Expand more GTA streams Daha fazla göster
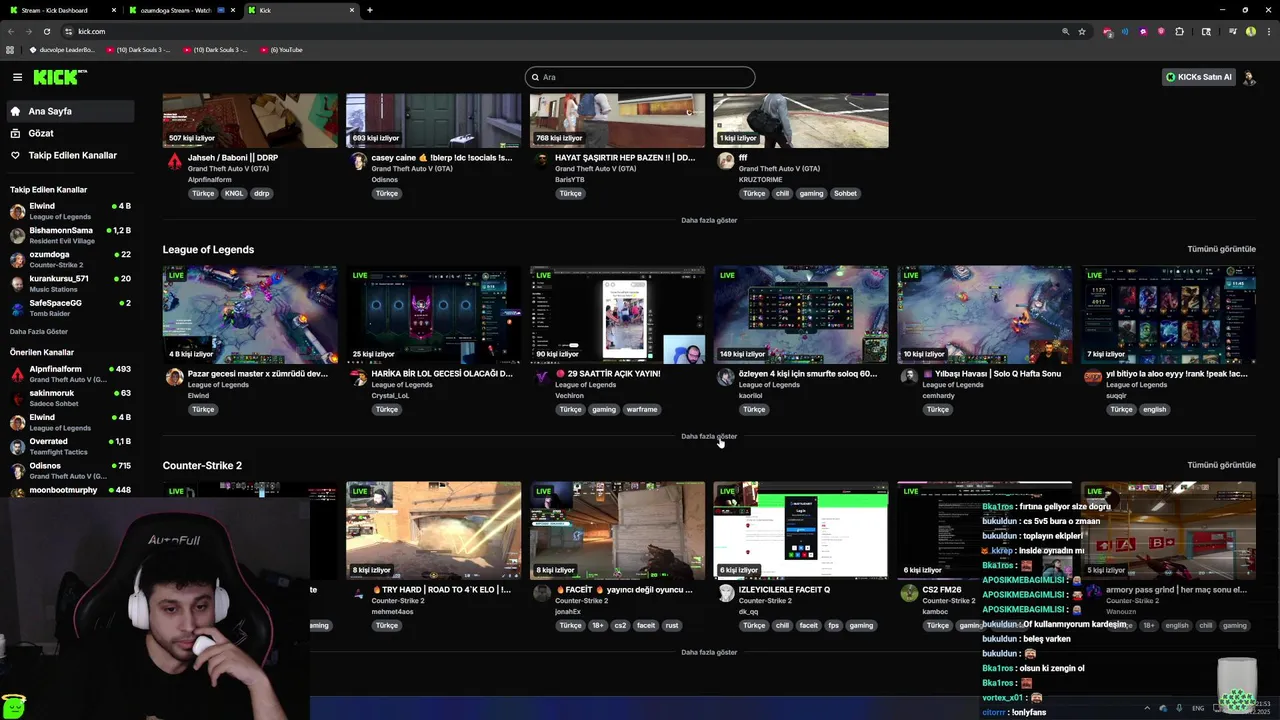The height and width of the screenshot is (720, 1280). click(x=709, y=220)
